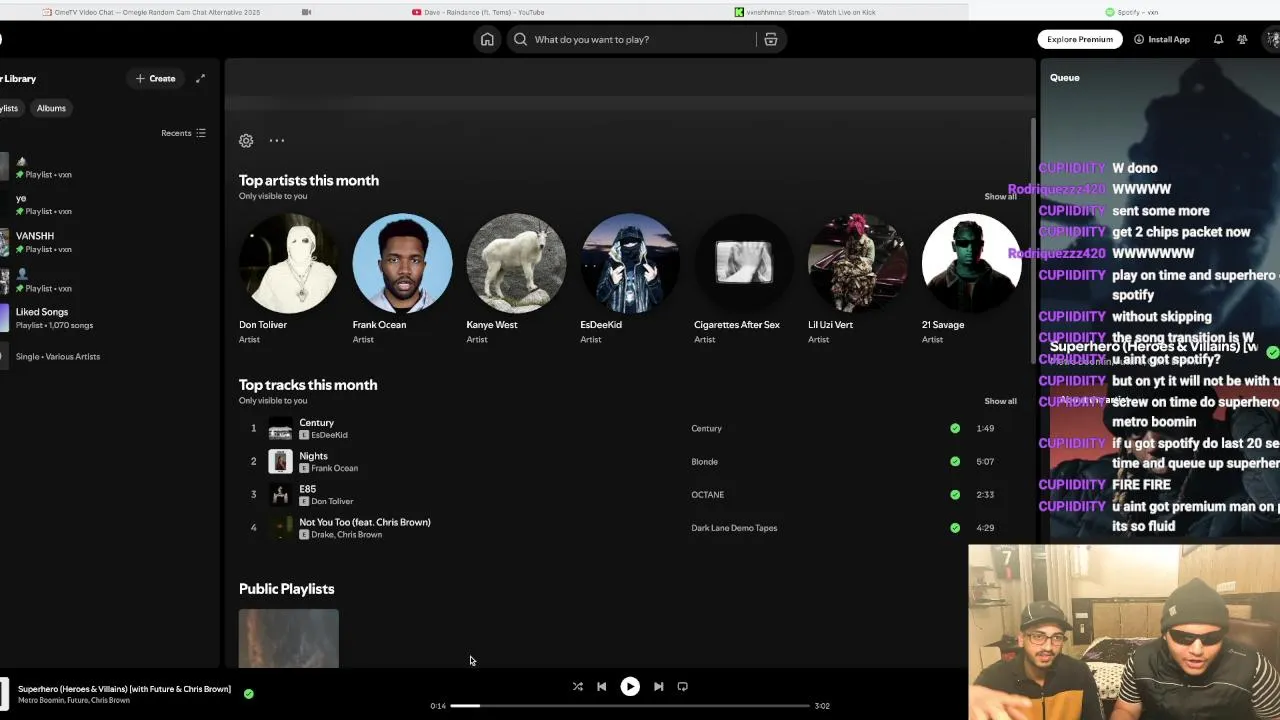Click the main view vertical scrollbar
The height and width of the screenshot is (720, 1280).
click(1033, 240)
